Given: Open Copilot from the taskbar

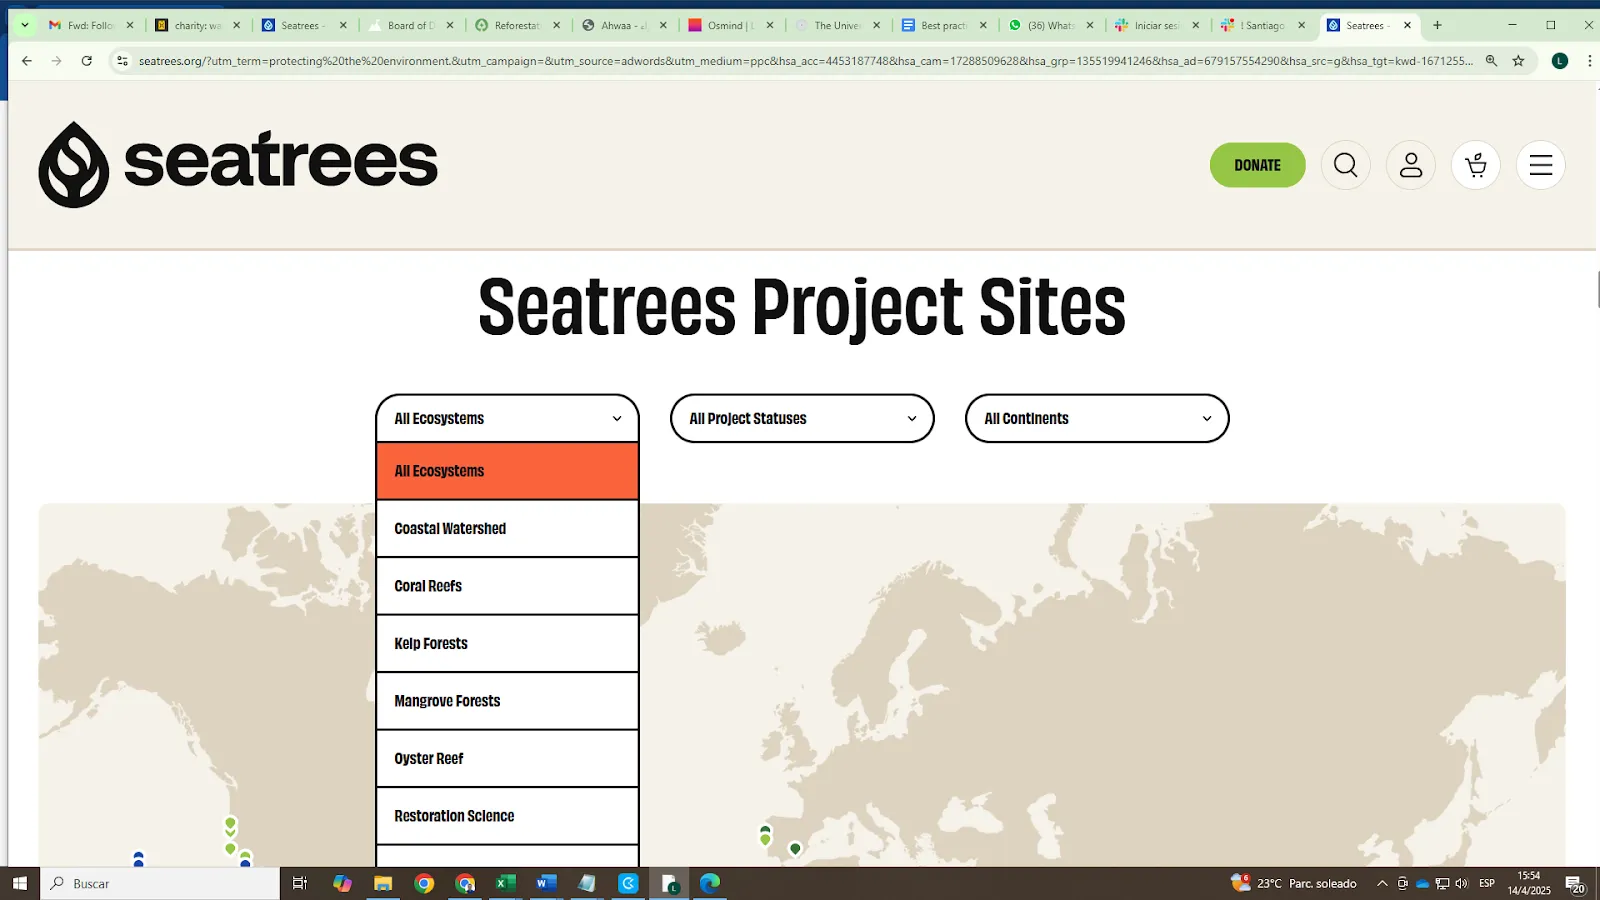Looking at the screenshot, I should pos(342,883).
